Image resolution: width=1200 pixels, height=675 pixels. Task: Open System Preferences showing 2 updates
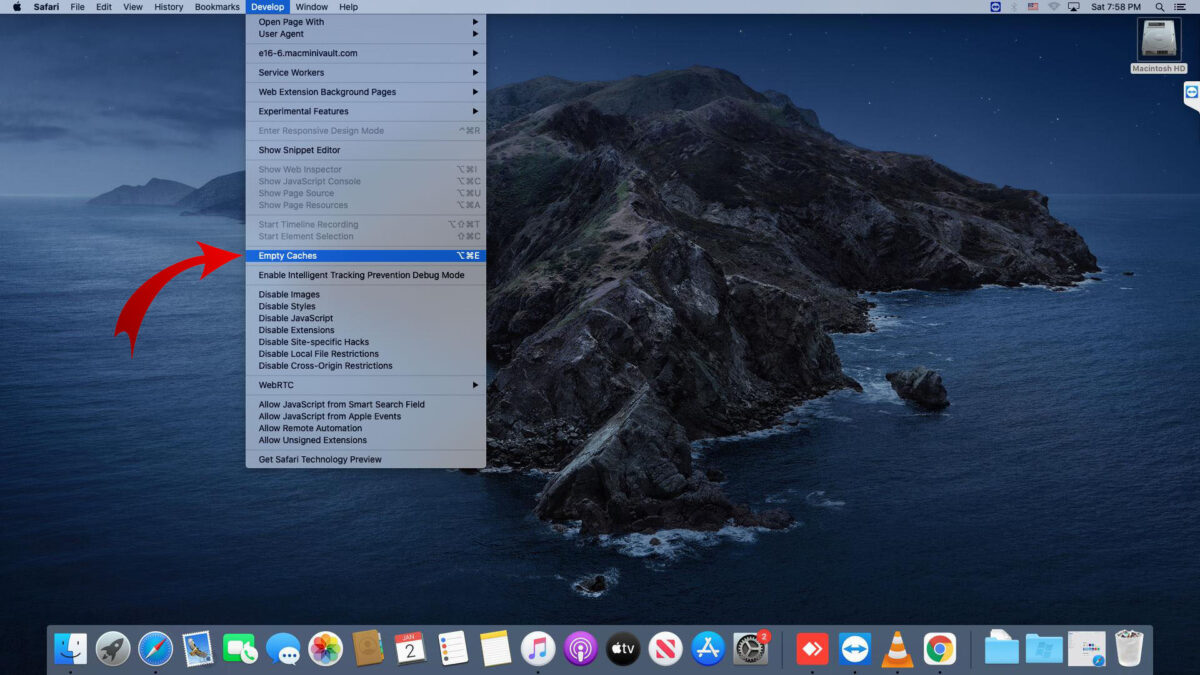(x=750, y=648)
